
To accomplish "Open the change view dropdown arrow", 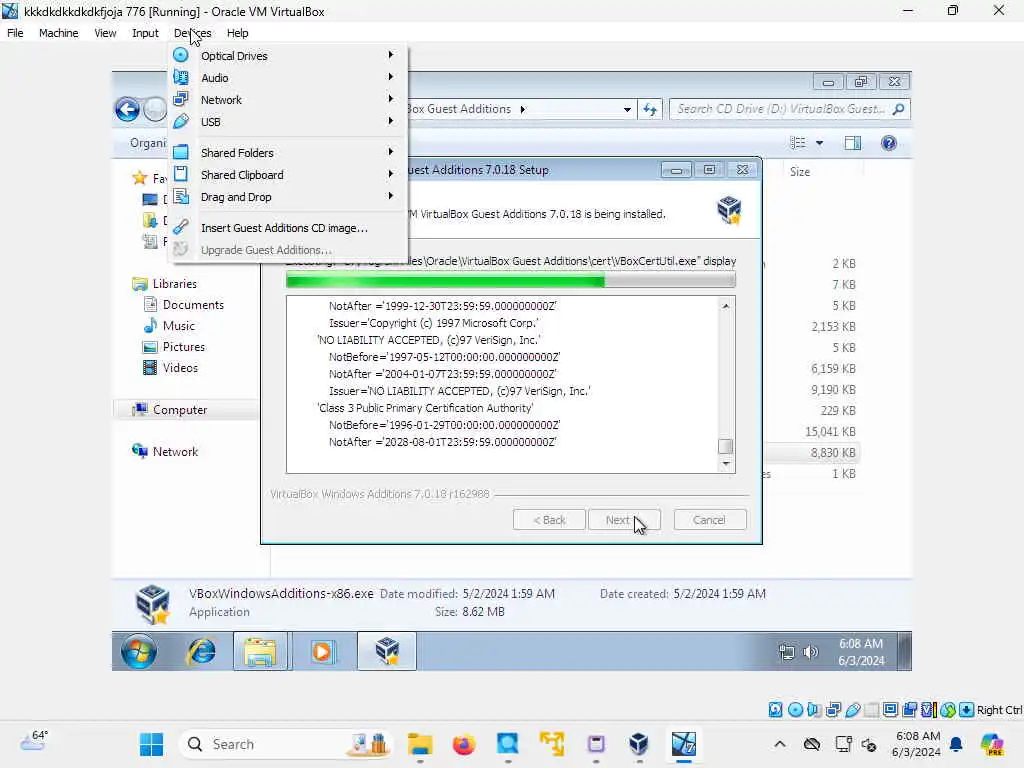I will [x=820, y=143].
